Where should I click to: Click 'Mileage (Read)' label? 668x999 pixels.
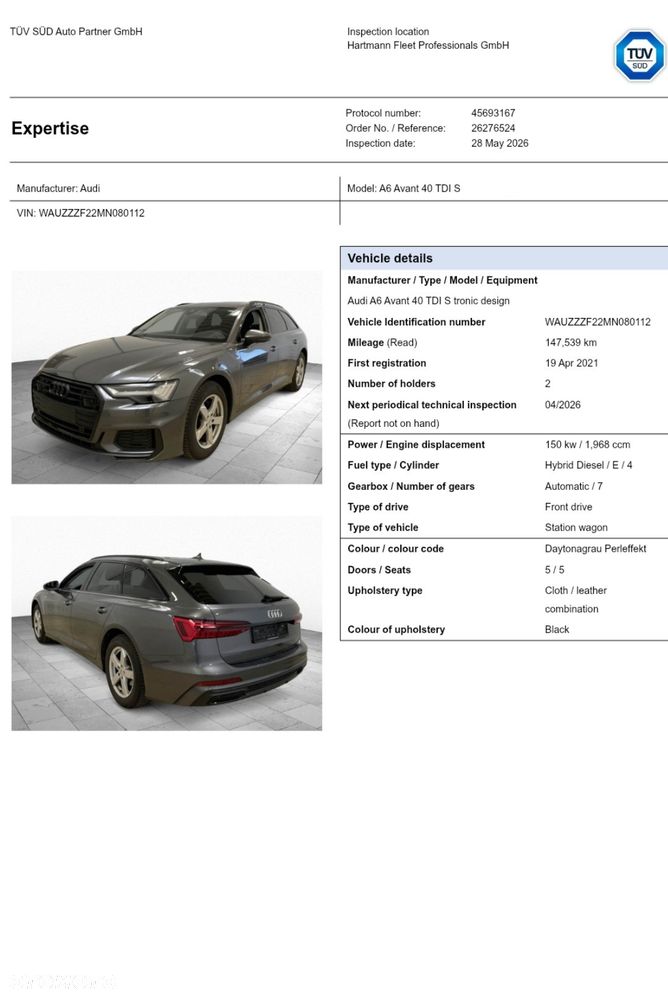point(382,342)
